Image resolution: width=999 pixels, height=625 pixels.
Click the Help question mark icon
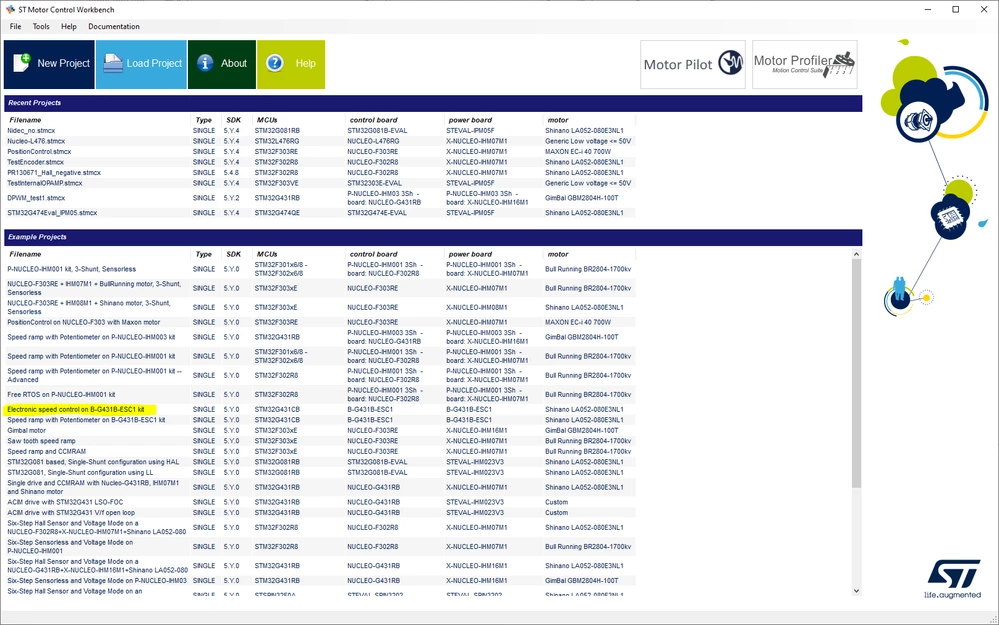click(x=275, y=63)
